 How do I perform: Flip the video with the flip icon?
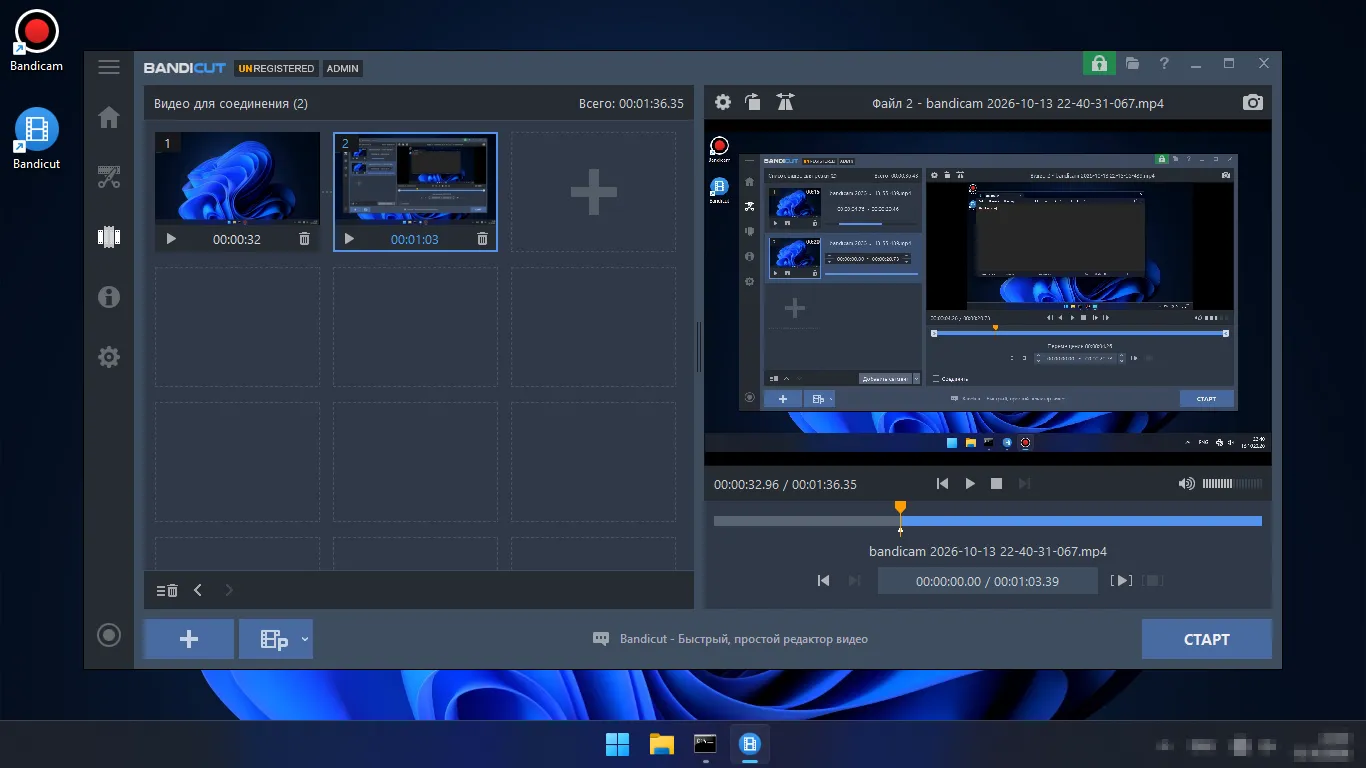[x=785, y=102]
